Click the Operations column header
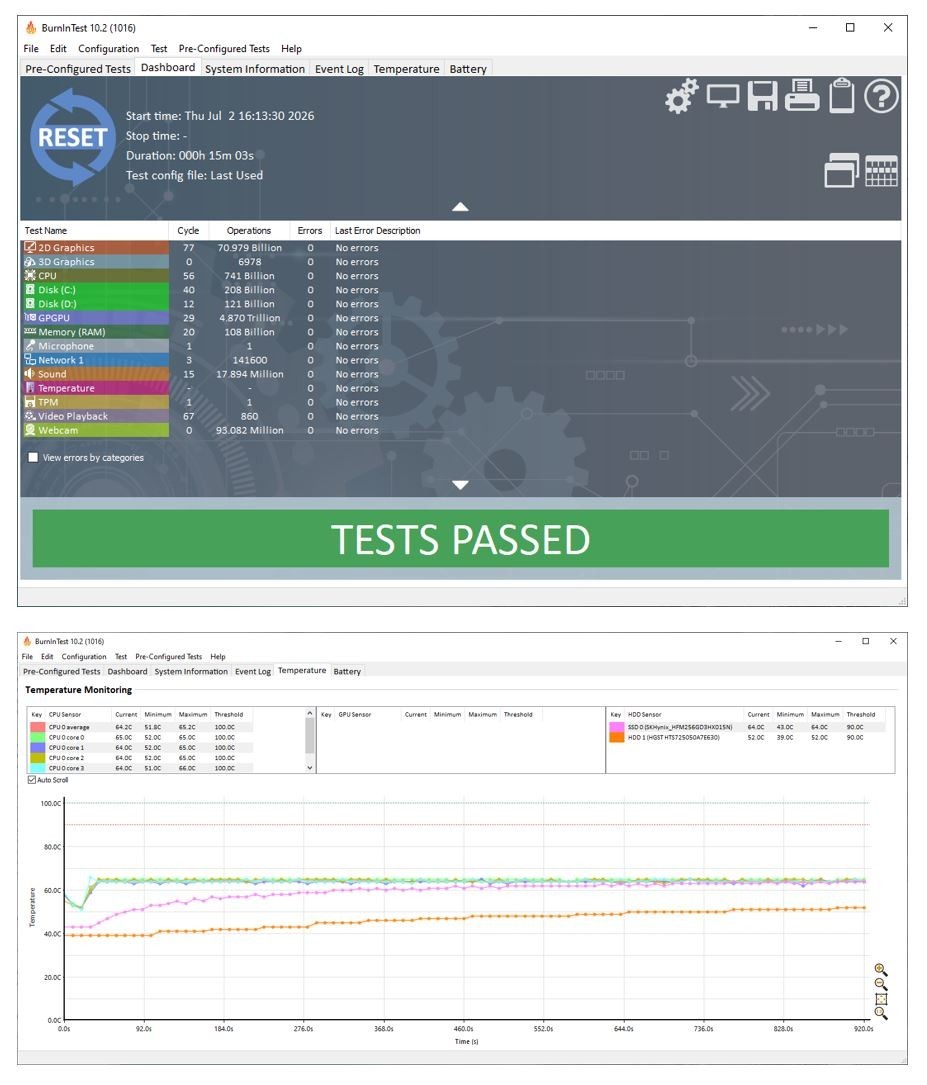Viewport: 927px width, 1085px height. pos(248,230)
